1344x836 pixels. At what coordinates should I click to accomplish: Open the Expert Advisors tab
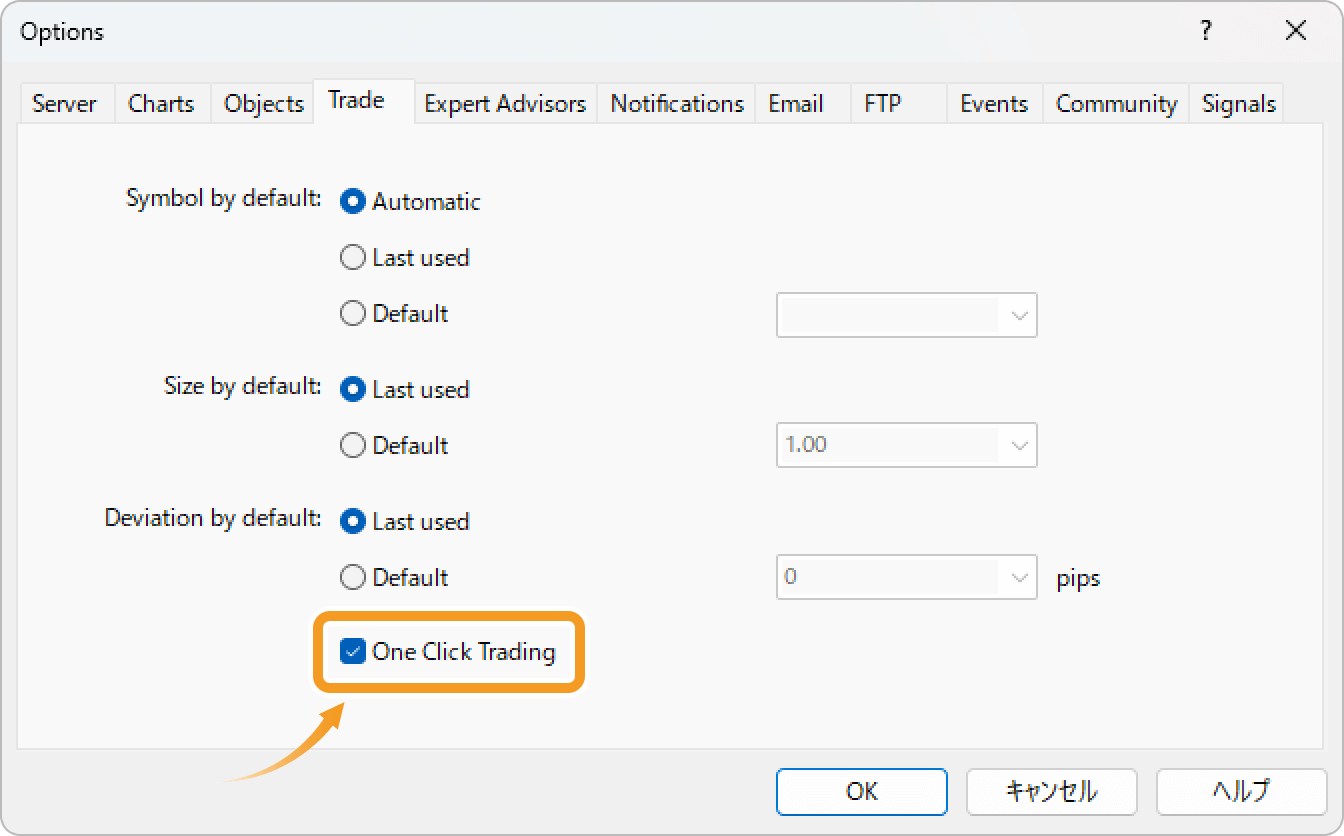(x=505, y=103)
